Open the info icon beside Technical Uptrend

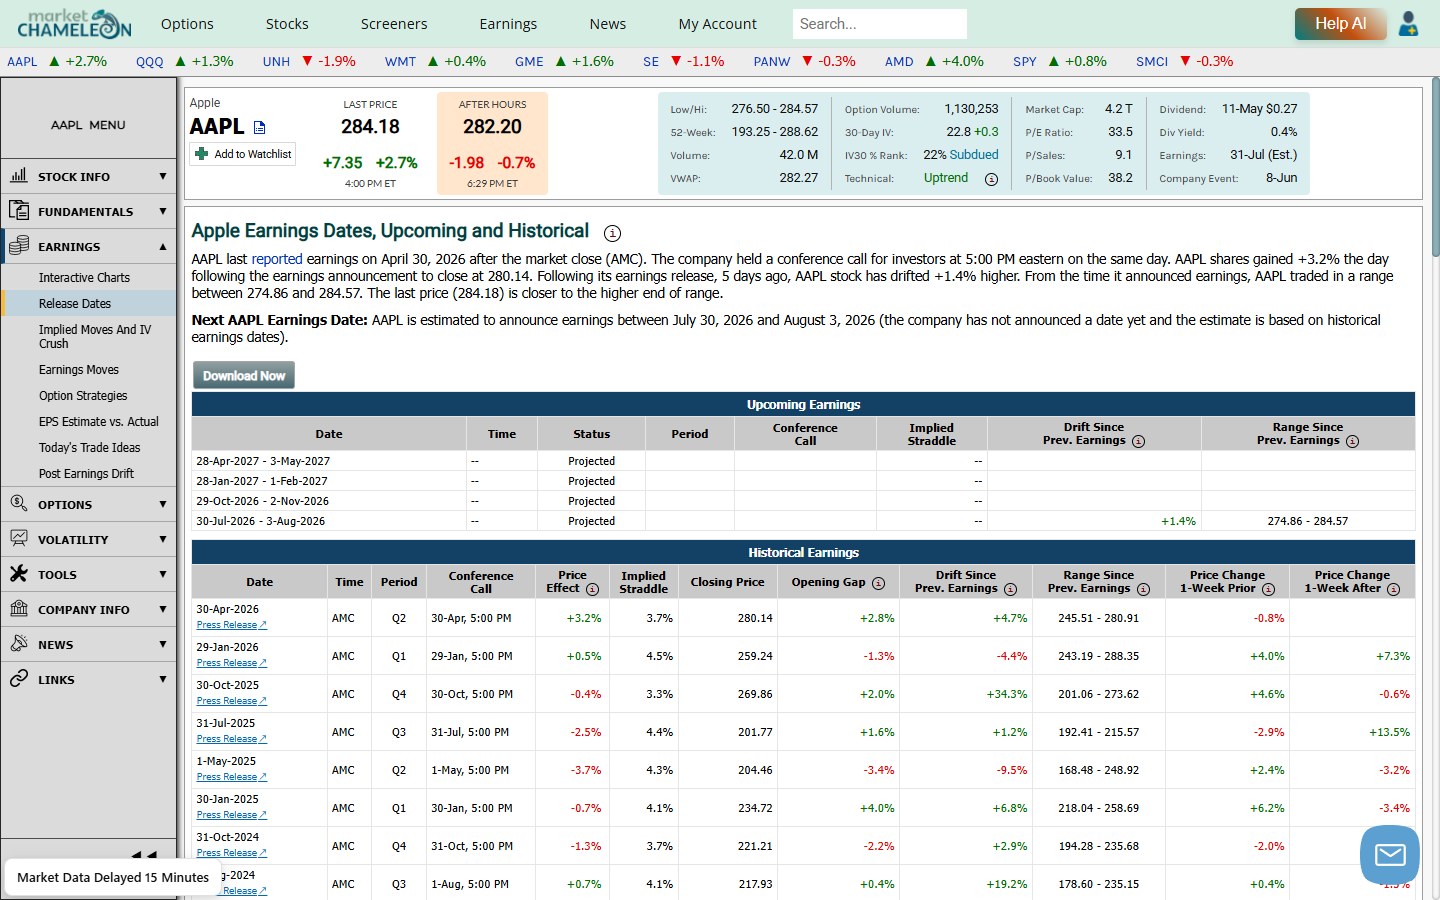point(991,179)
